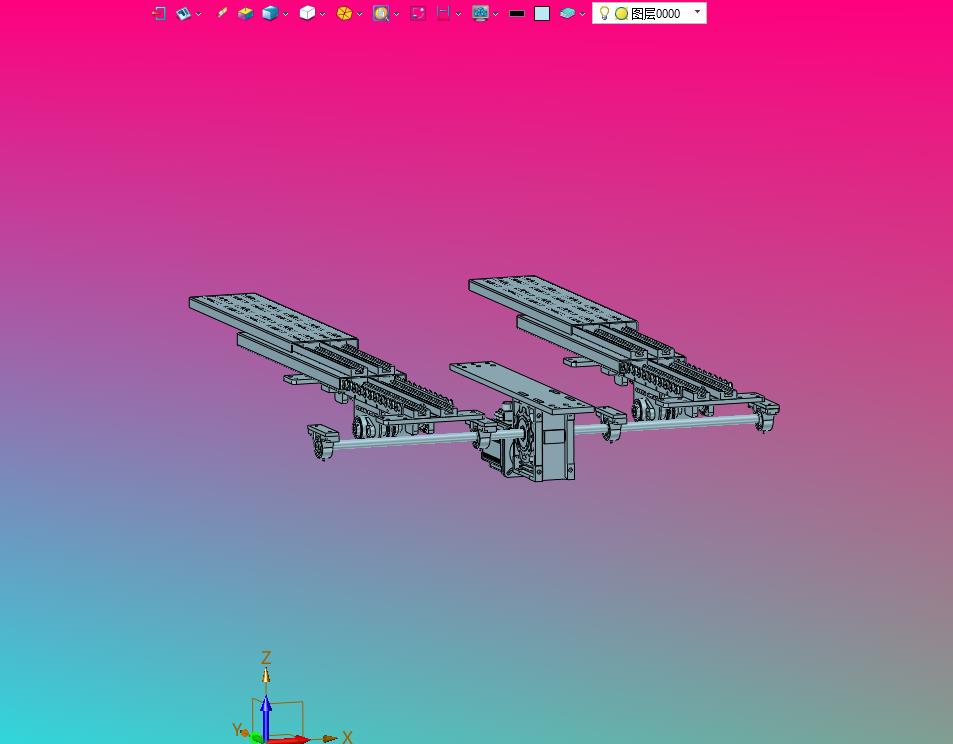Image resolution: width=953 pixels, height=744 pixels.
Task: Open dropdown next to the book view icon
Action: coord(199,14)
